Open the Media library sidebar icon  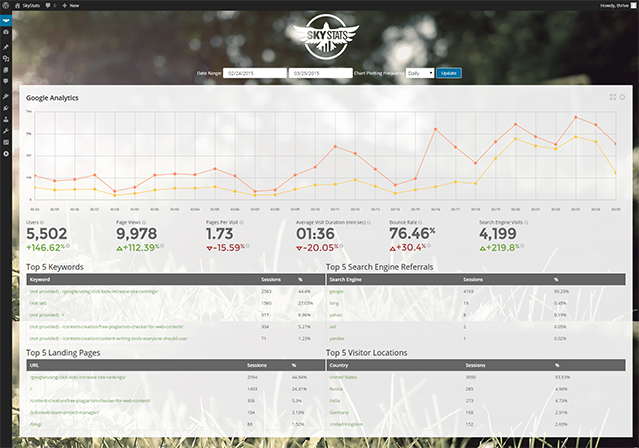point(6,59)
